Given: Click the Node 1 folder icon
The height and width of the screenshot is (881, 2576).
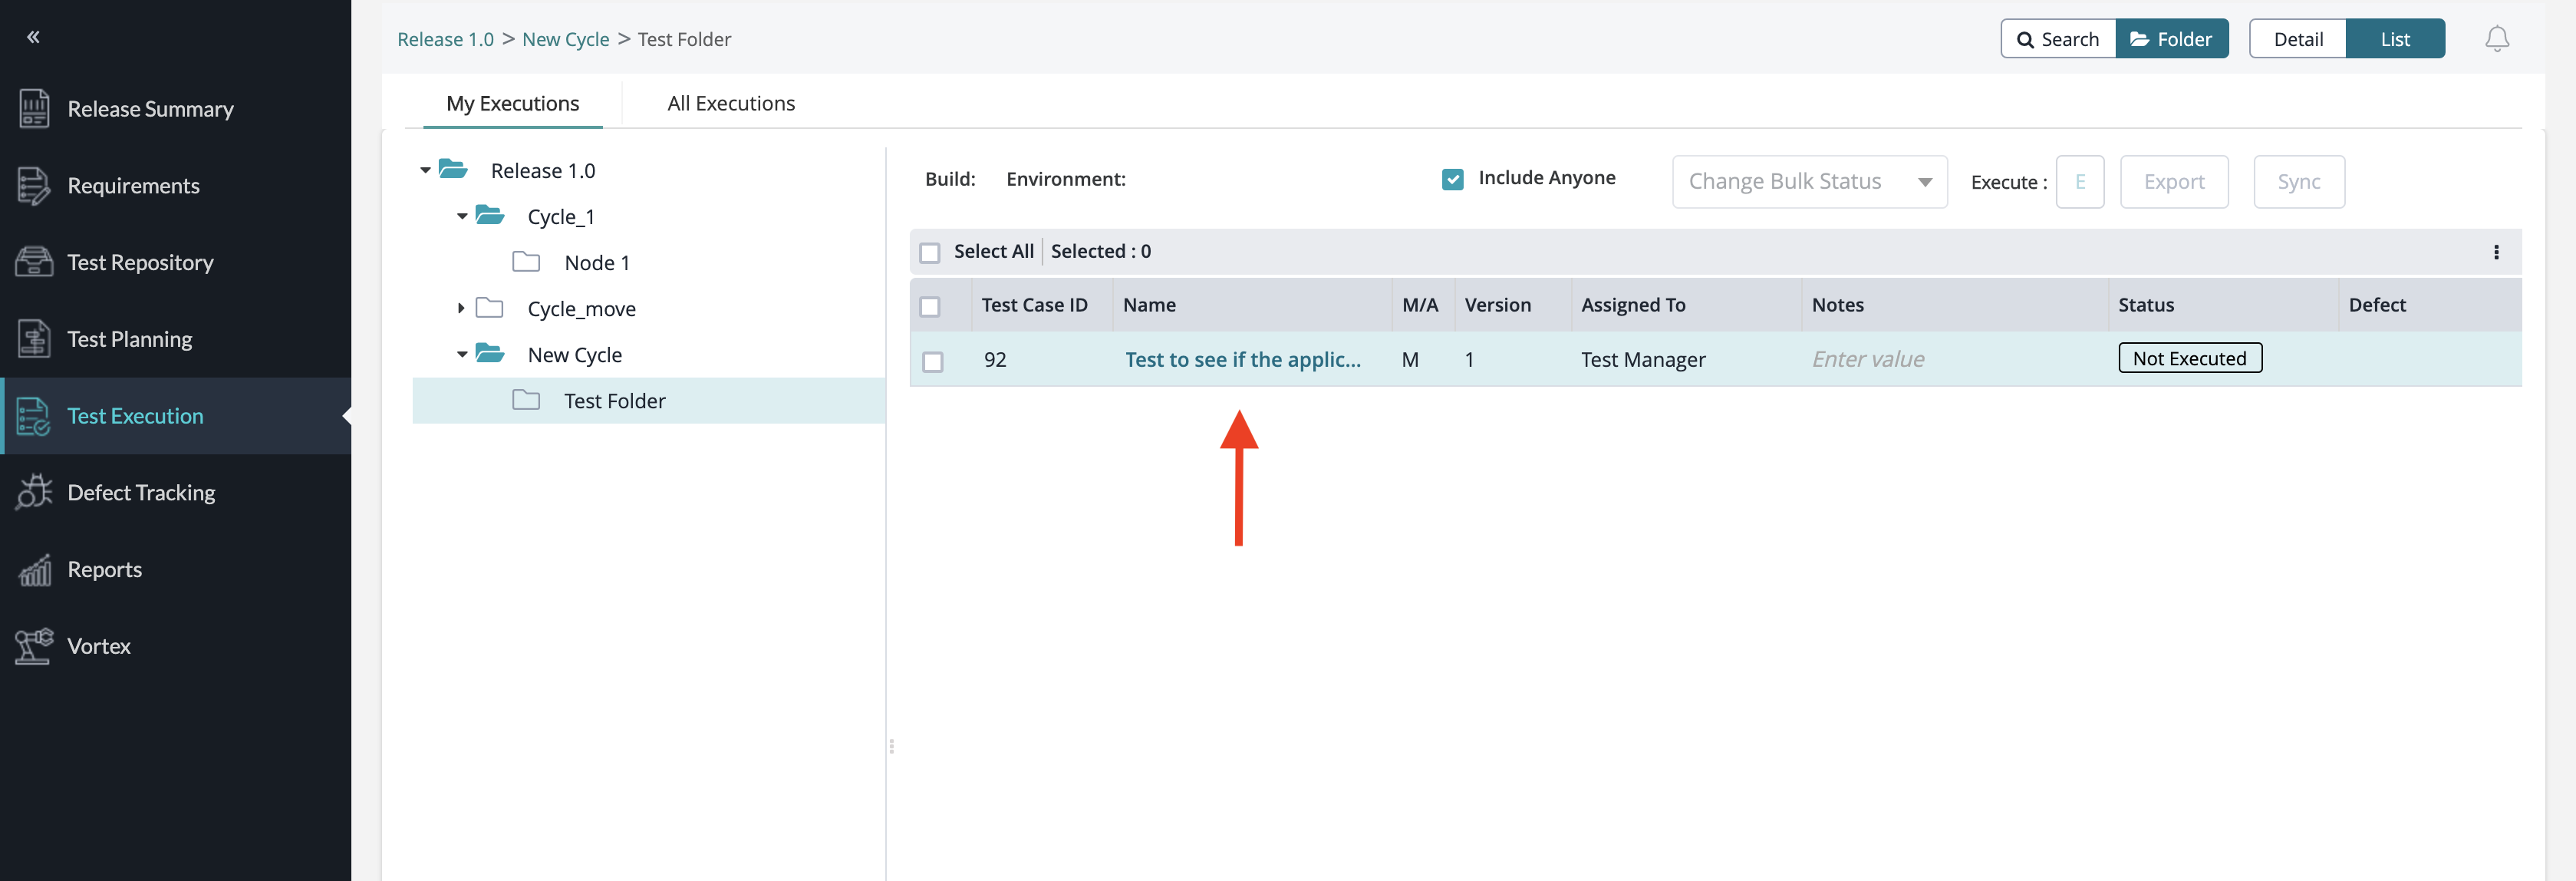Looking at the screenshot, I should (526, 261).
